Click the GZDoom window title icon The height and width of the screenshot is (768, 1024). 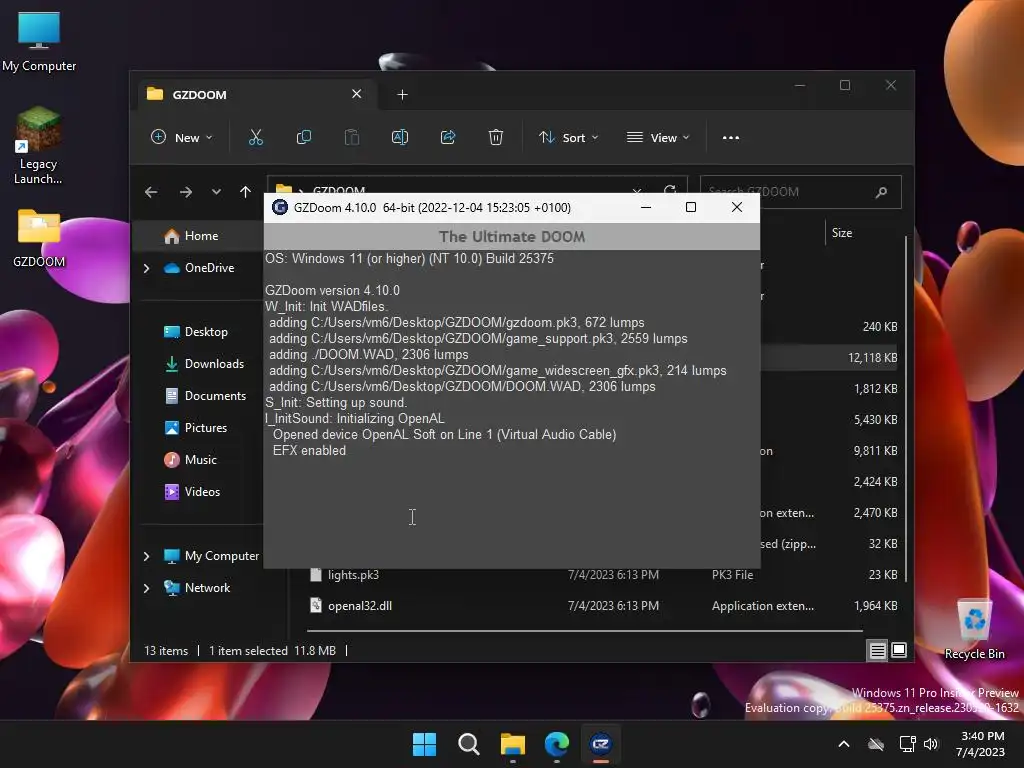280,208
